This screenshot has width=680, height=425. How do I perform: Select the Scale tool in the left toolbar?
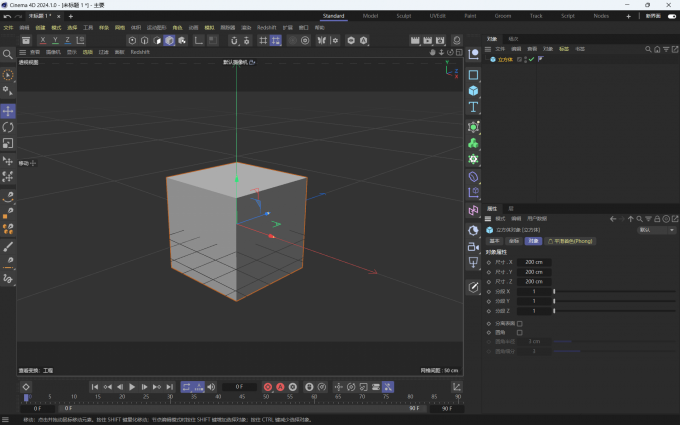tap(8, 143)
